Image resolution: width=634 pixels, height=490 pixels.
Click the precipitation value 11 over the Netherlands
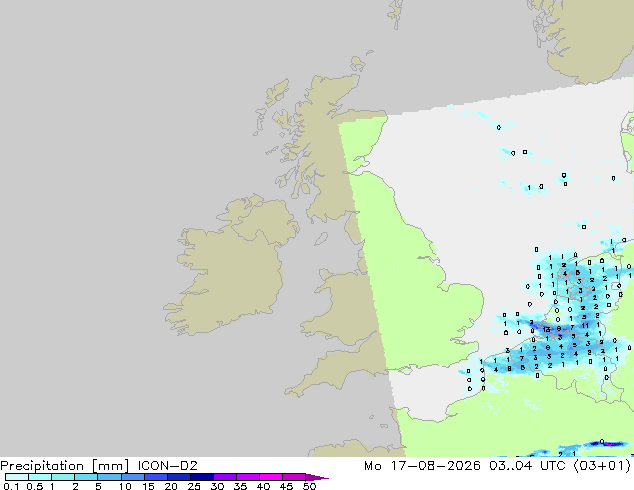(x=585, y=325)
